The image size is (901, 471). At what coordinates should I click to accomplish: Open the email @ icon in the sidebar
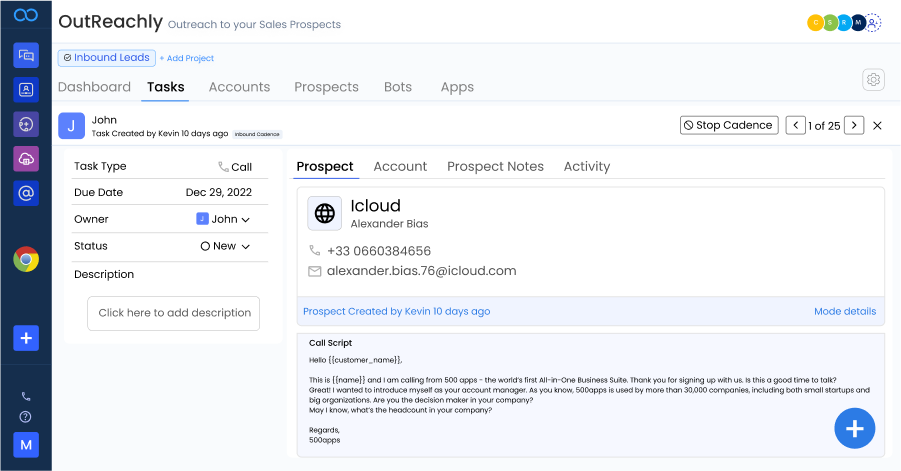coord(26,193)
